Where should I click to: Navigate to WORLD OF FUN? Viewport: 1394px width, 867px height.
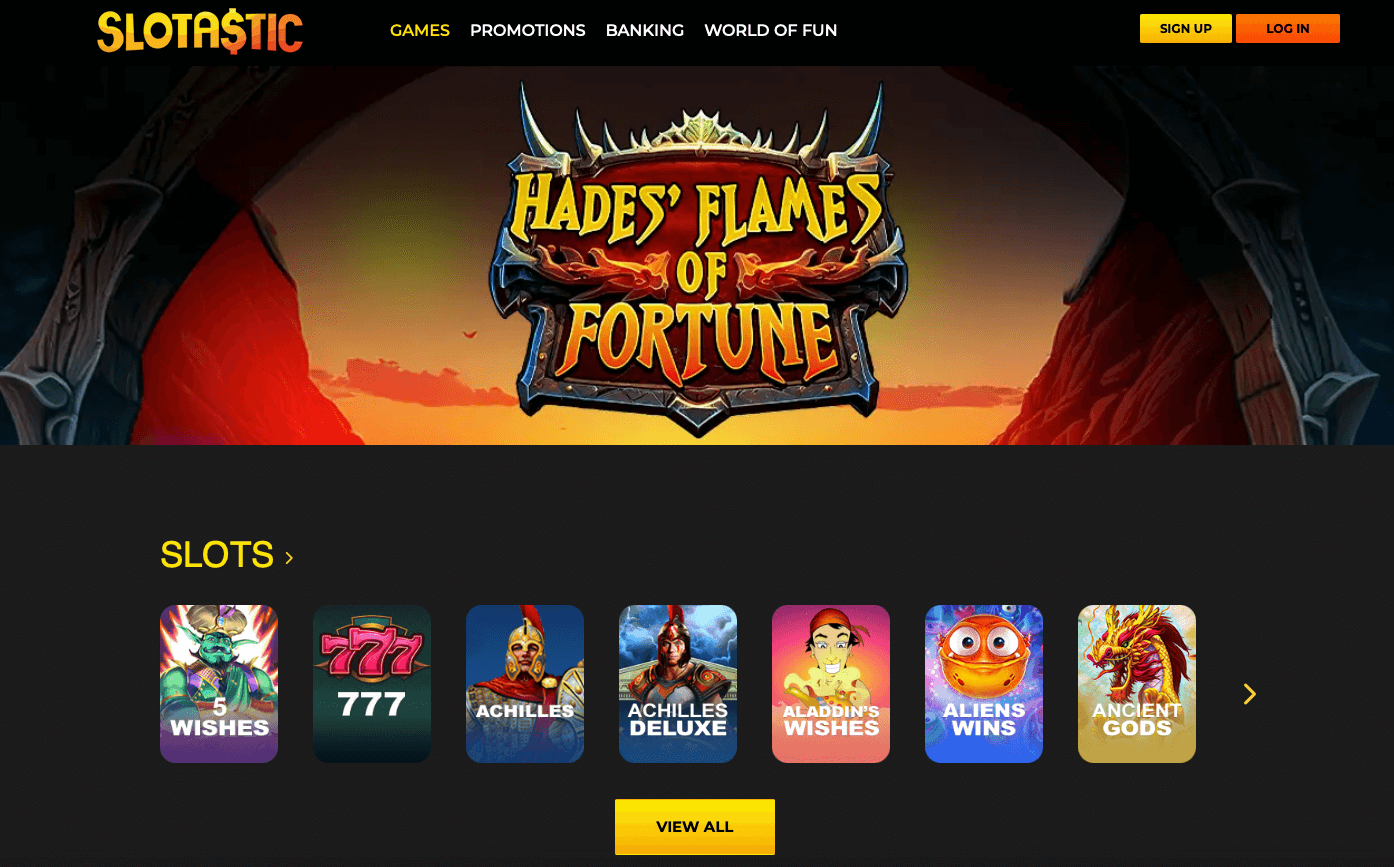771,30
